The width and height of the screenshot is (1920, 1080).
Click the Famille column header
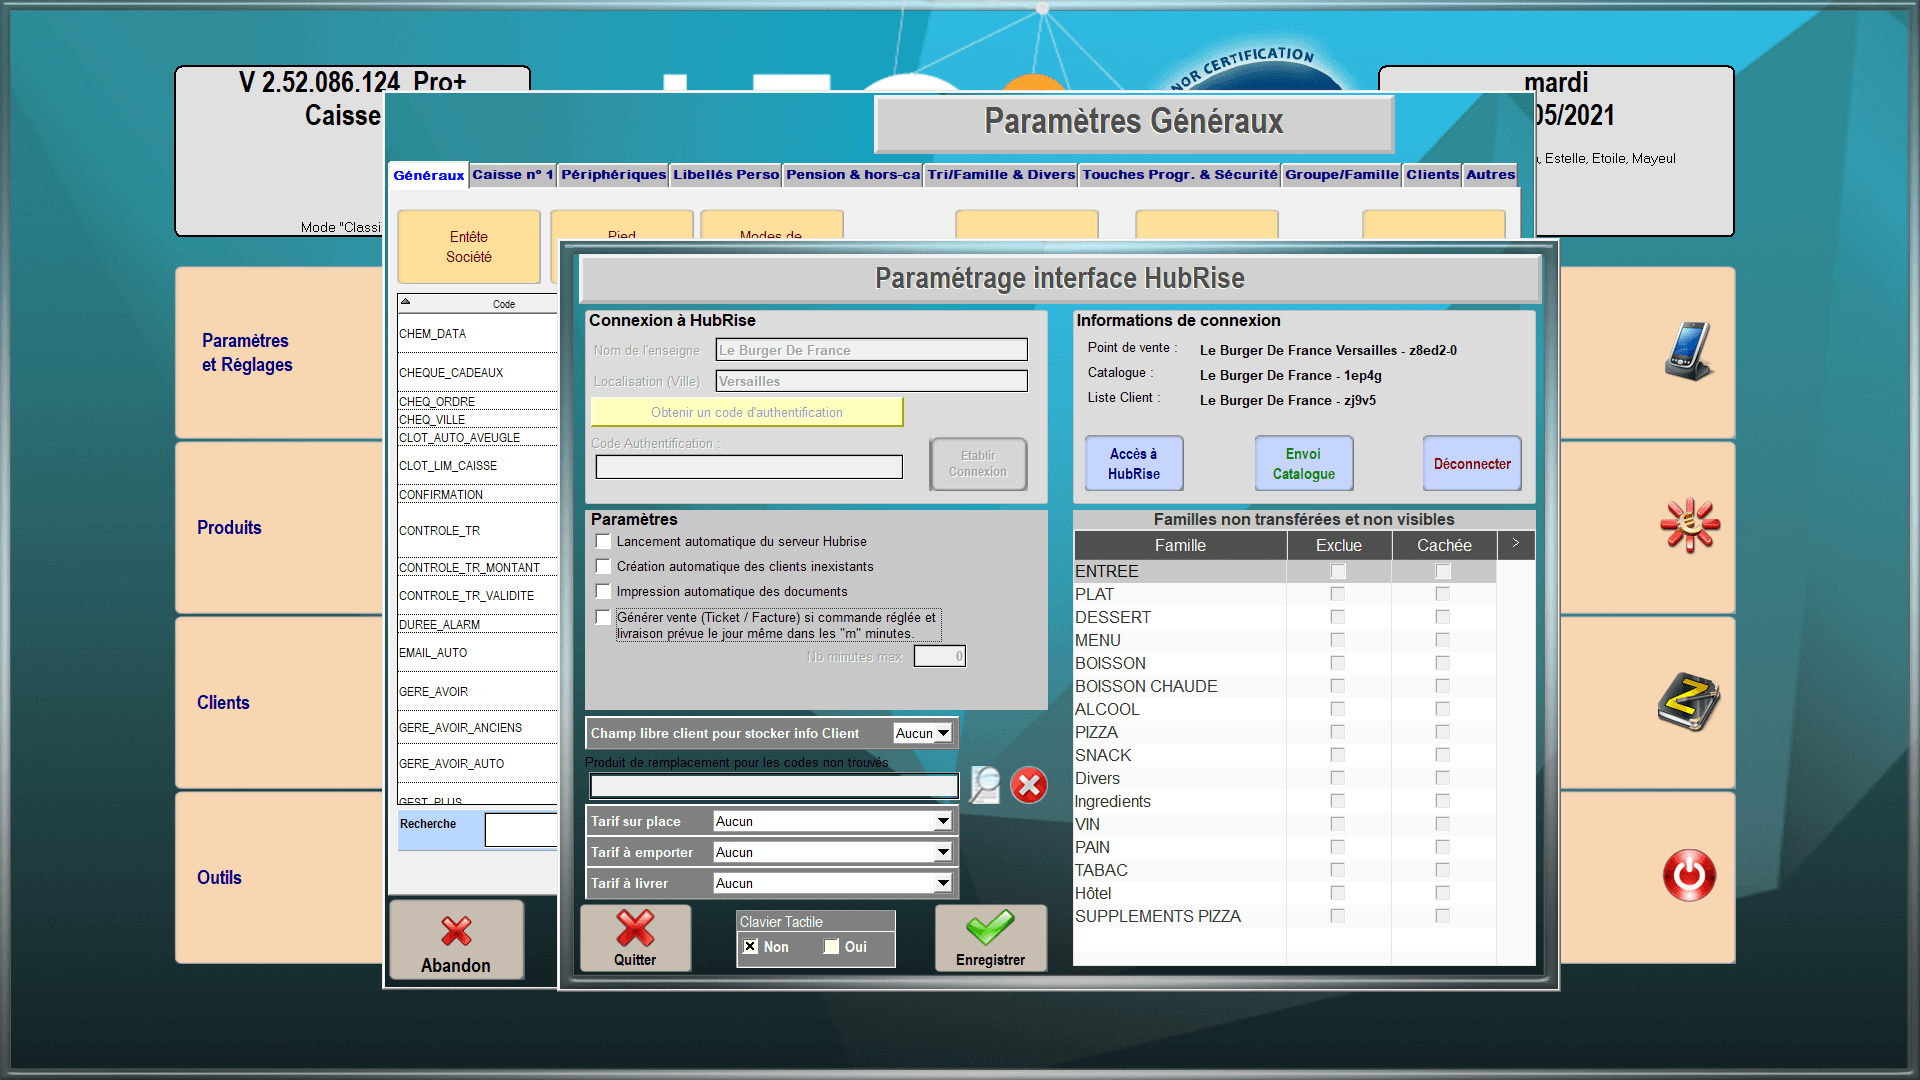1180,545
